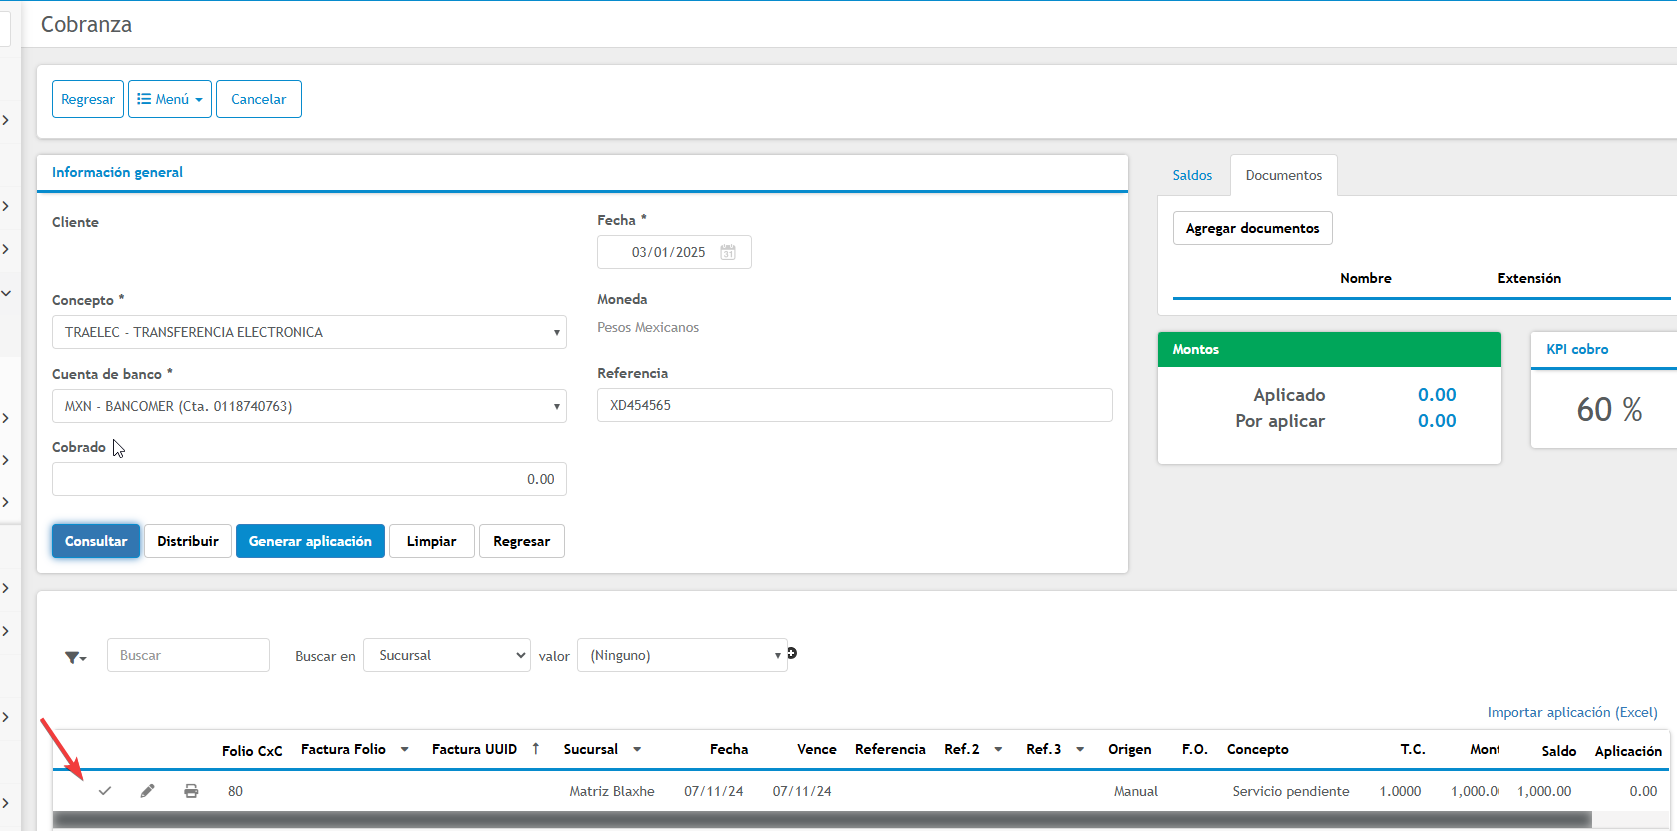Open Sucursal column header filter arrow
1677x831 pixels.
click(637, 749)
